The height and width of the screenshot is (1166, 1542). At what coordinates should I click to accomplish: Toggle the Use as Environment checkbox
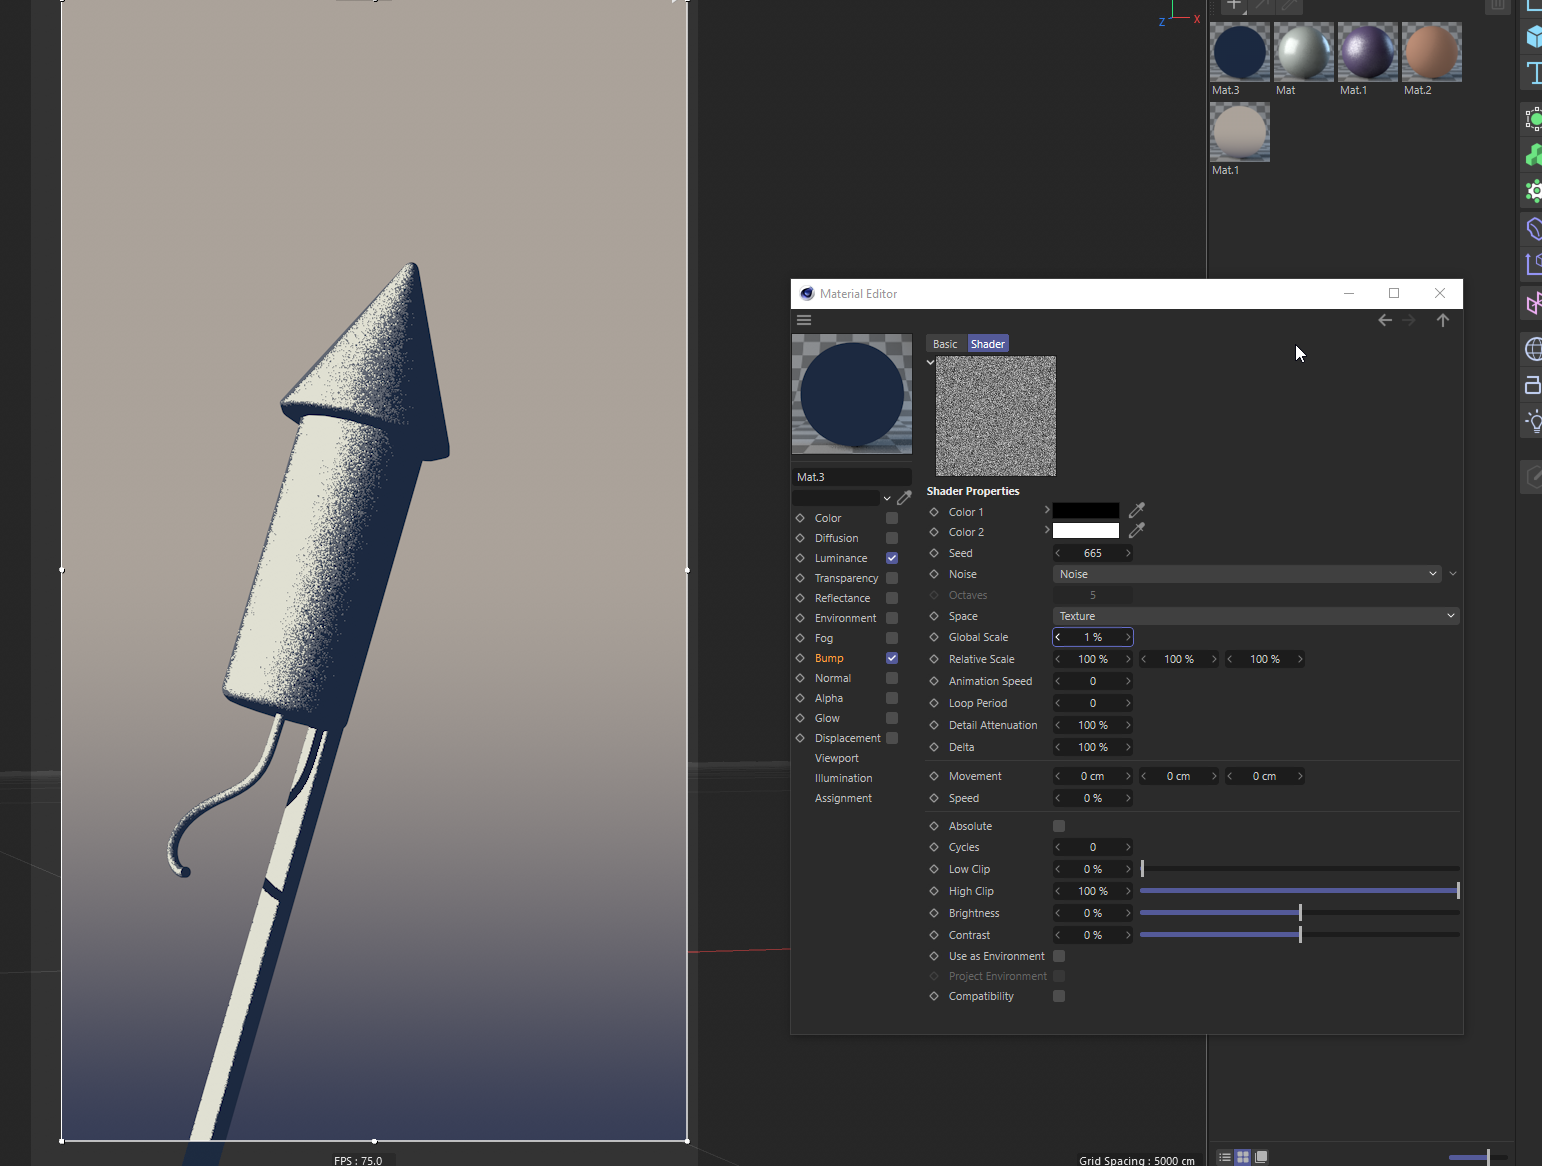pyautogui.click(x=1059, y=956)
